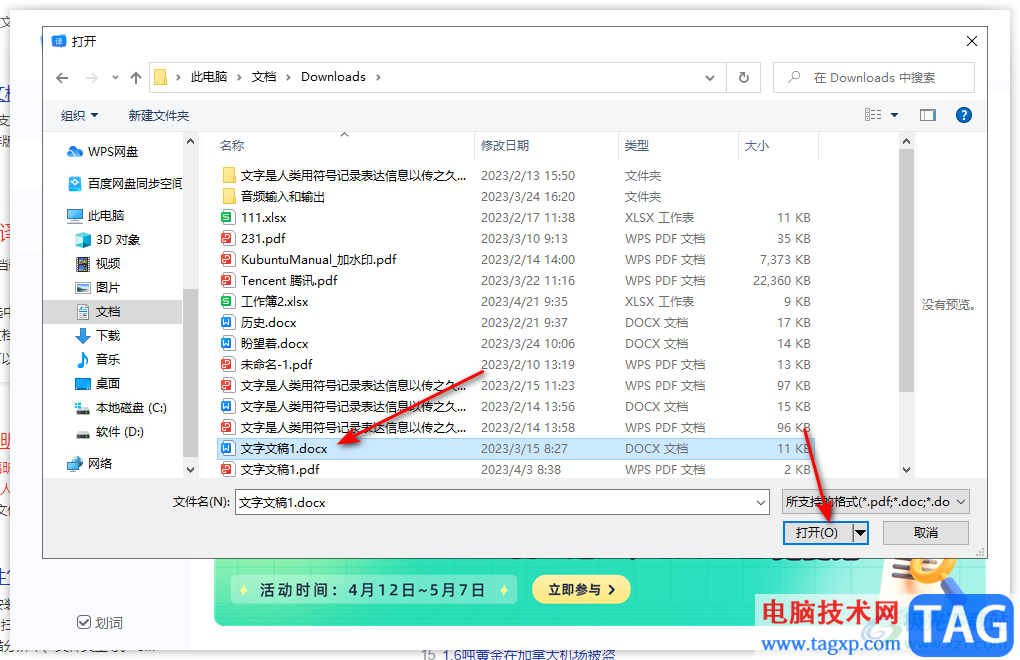
Task: Click the 历史.docx file icon
Action: point(226,322)
